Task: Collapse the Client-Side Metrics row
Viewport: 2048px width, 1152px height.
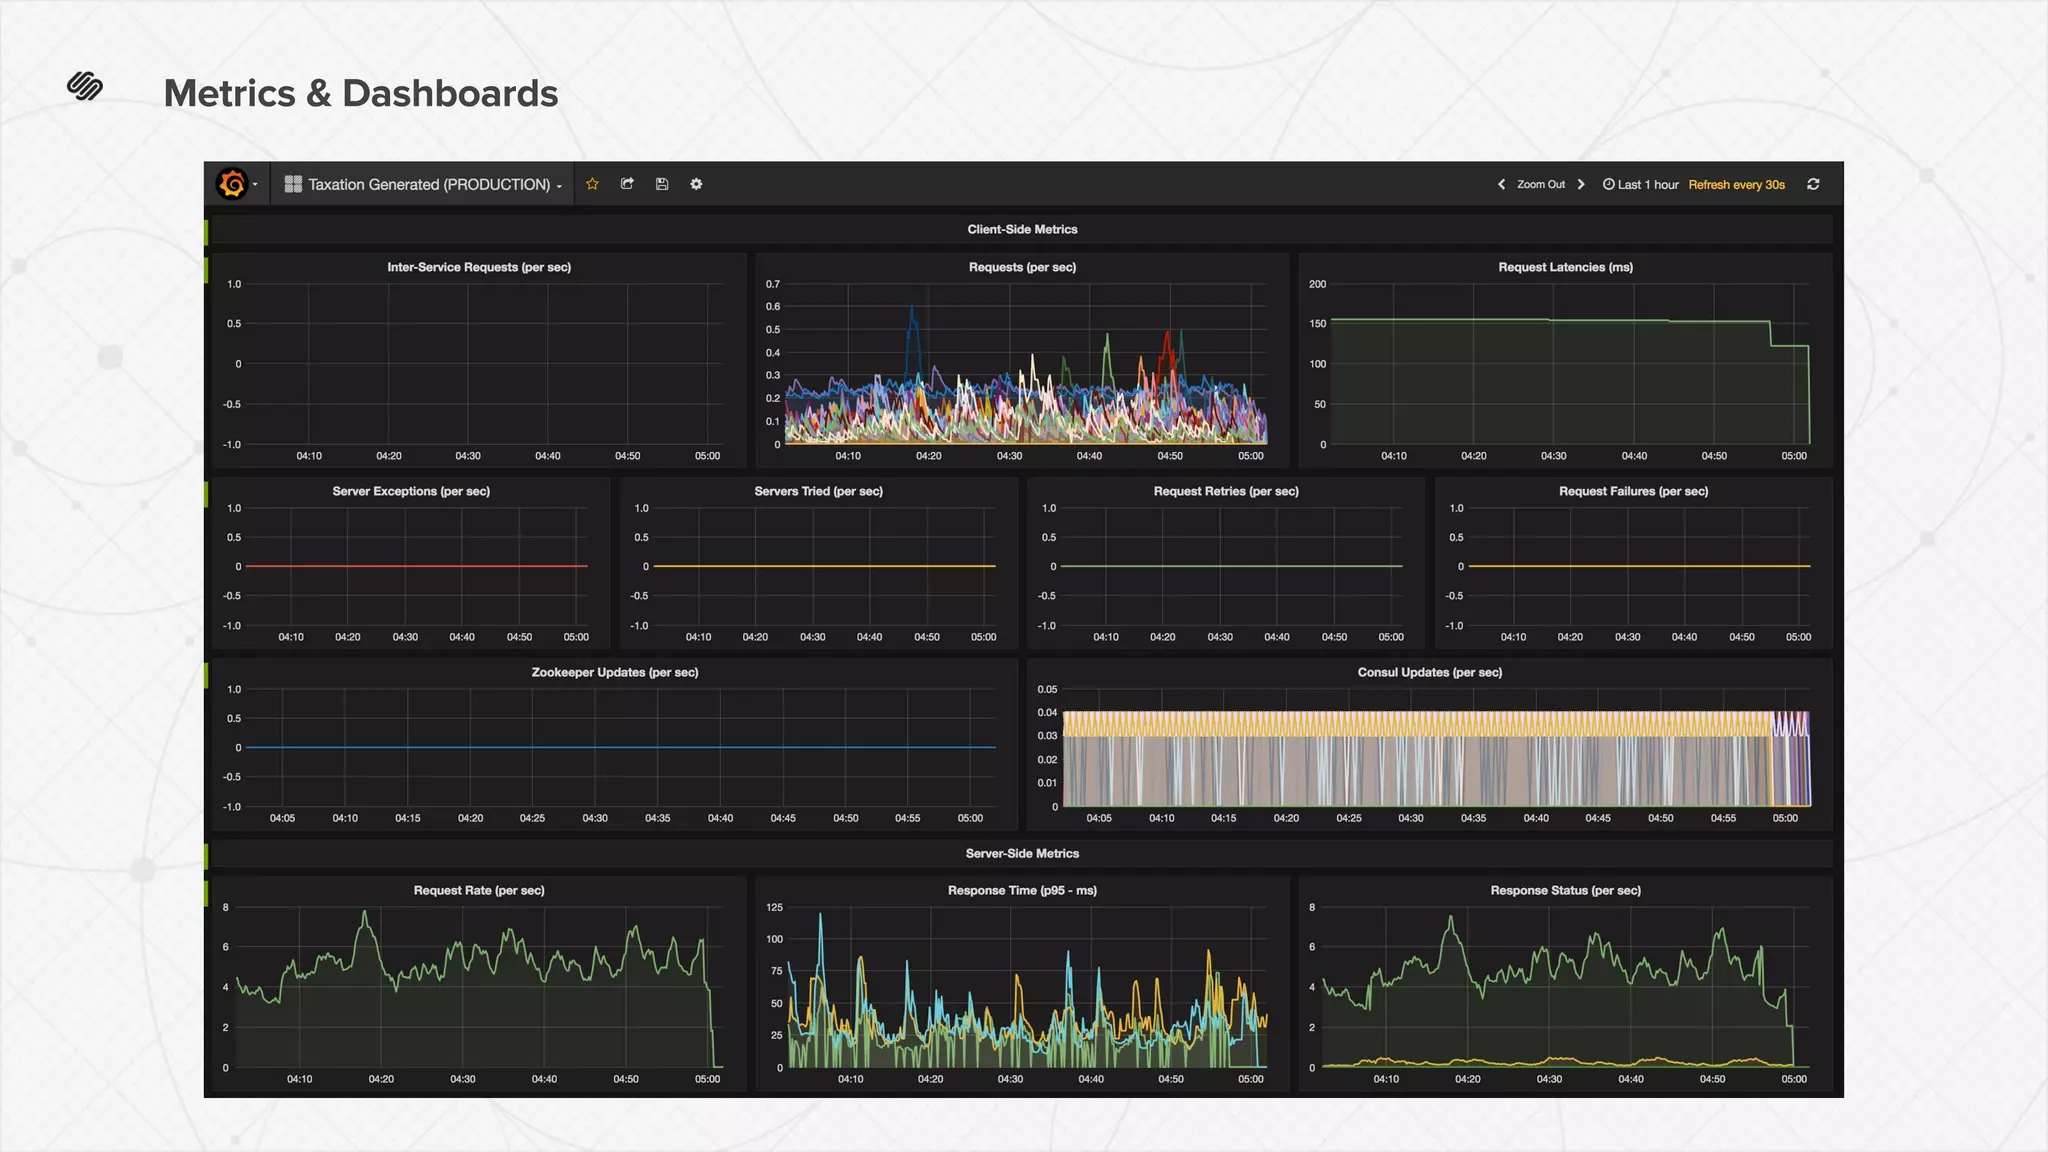Action: (1022, 229)
